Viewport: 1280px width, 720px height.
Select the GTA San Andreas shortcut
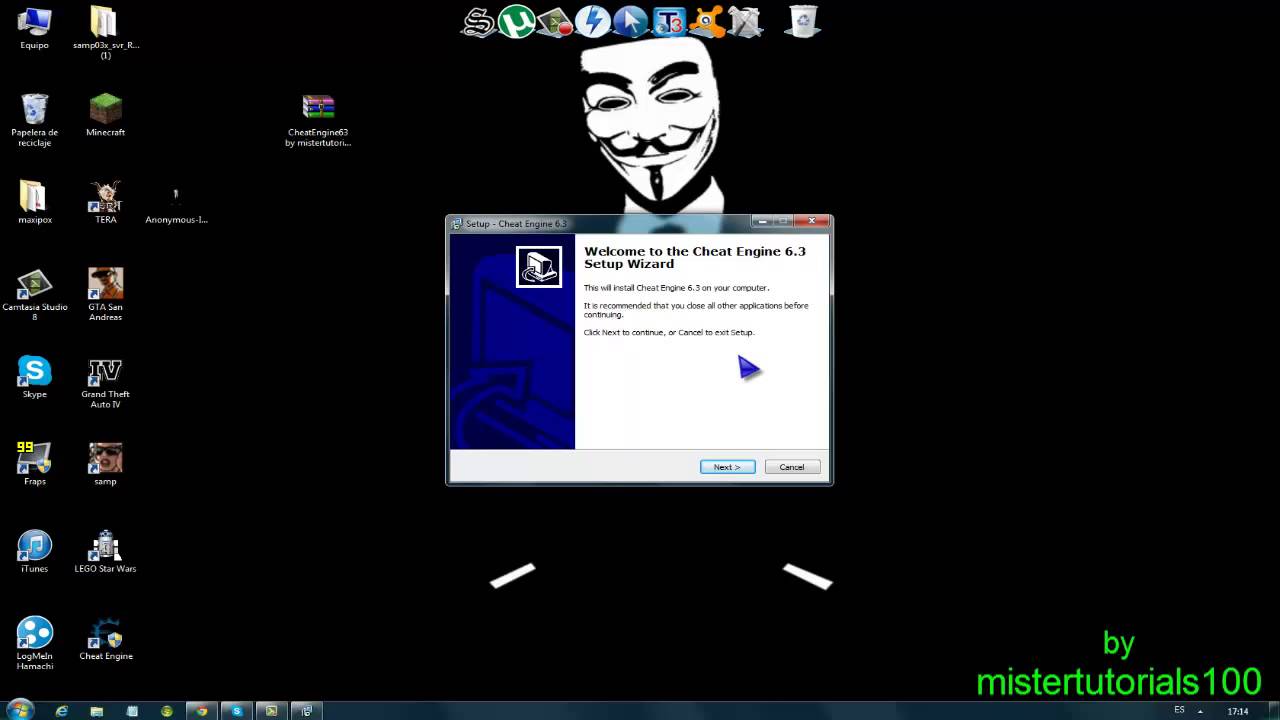(x=105, y=295)
